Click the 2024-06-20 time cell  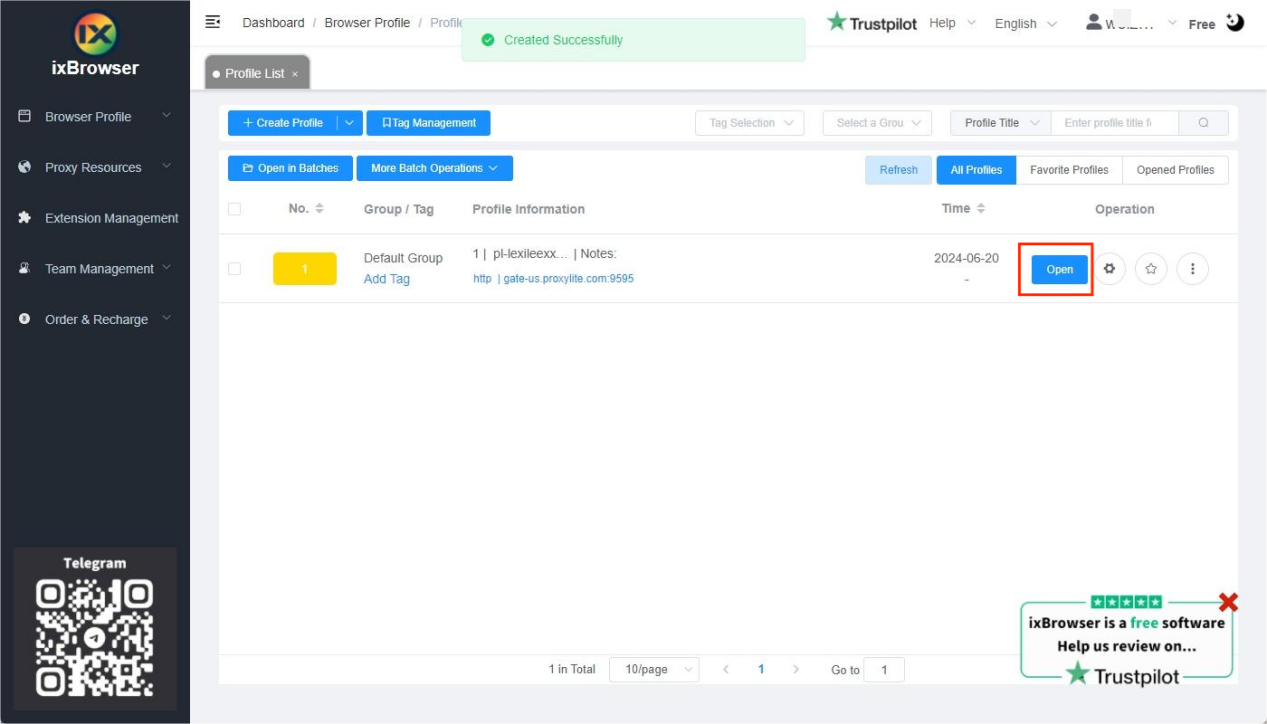pos(966,258)
